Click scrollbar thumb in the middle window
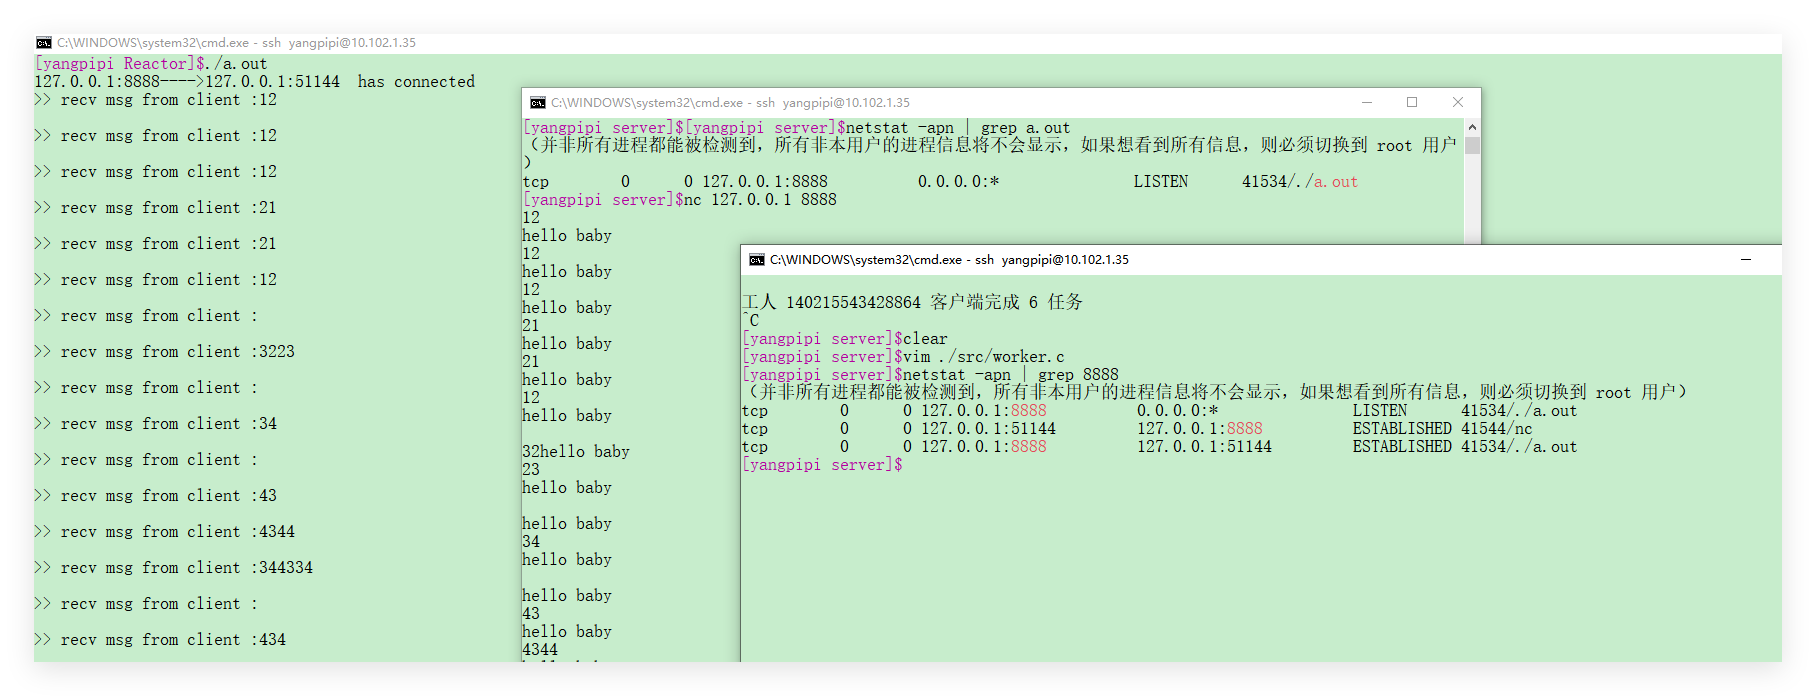1816x696 pixels. 1472,145
